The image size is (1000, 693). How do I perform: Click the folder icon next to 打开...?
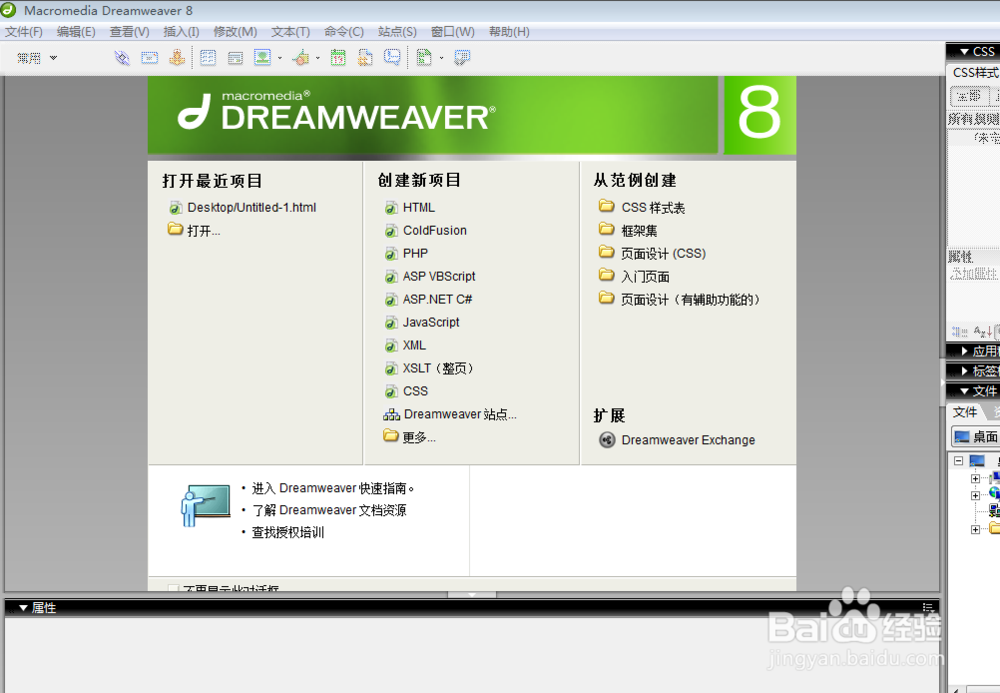175,229
